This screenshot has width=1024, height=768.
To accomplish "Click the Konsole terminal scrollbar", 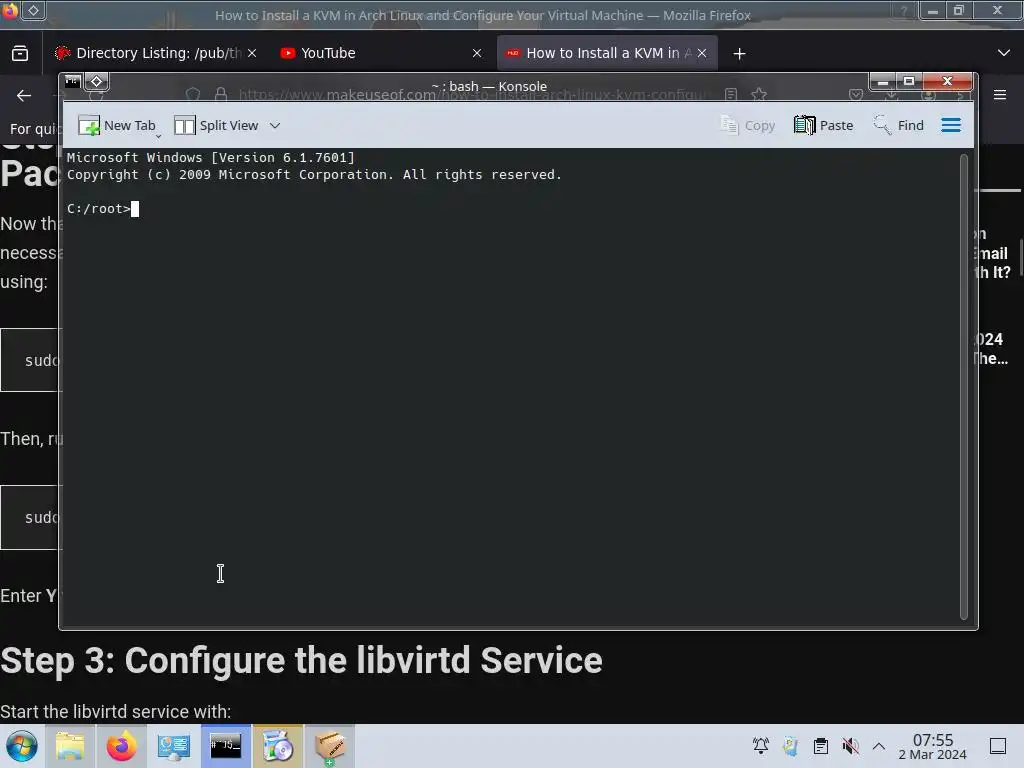I will (963, 387).
